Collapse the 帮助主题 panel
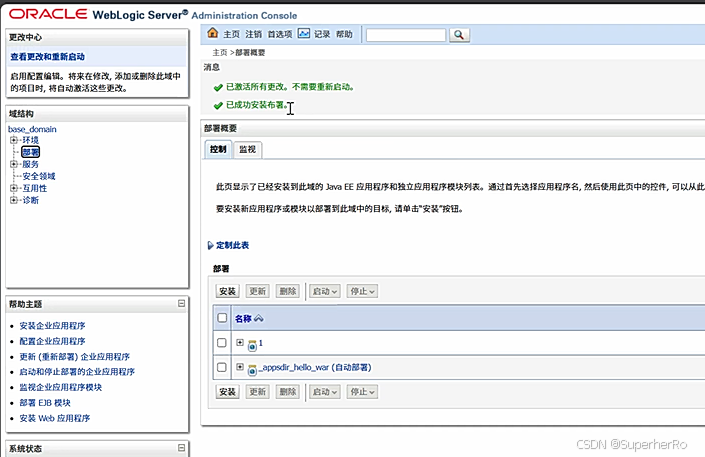This screenshot has height=457, width=705. coord(181,304)
